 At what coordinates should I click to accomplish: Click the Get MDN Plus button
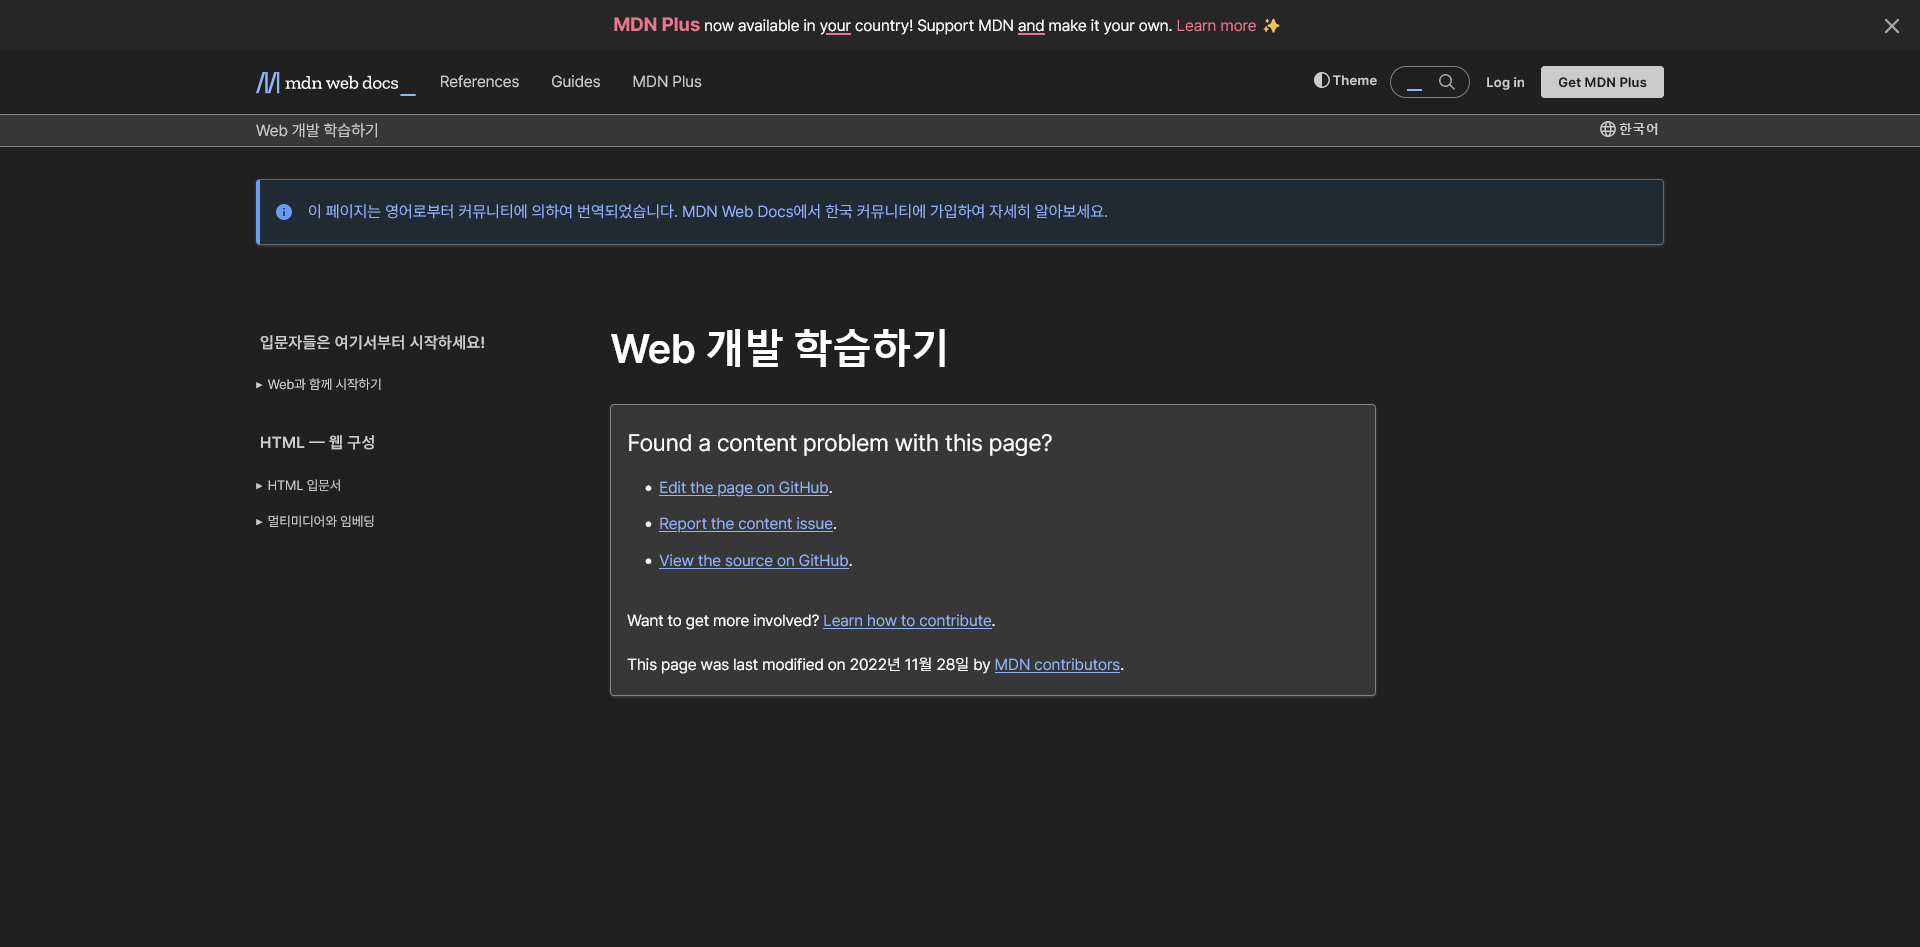point(1601,82)
